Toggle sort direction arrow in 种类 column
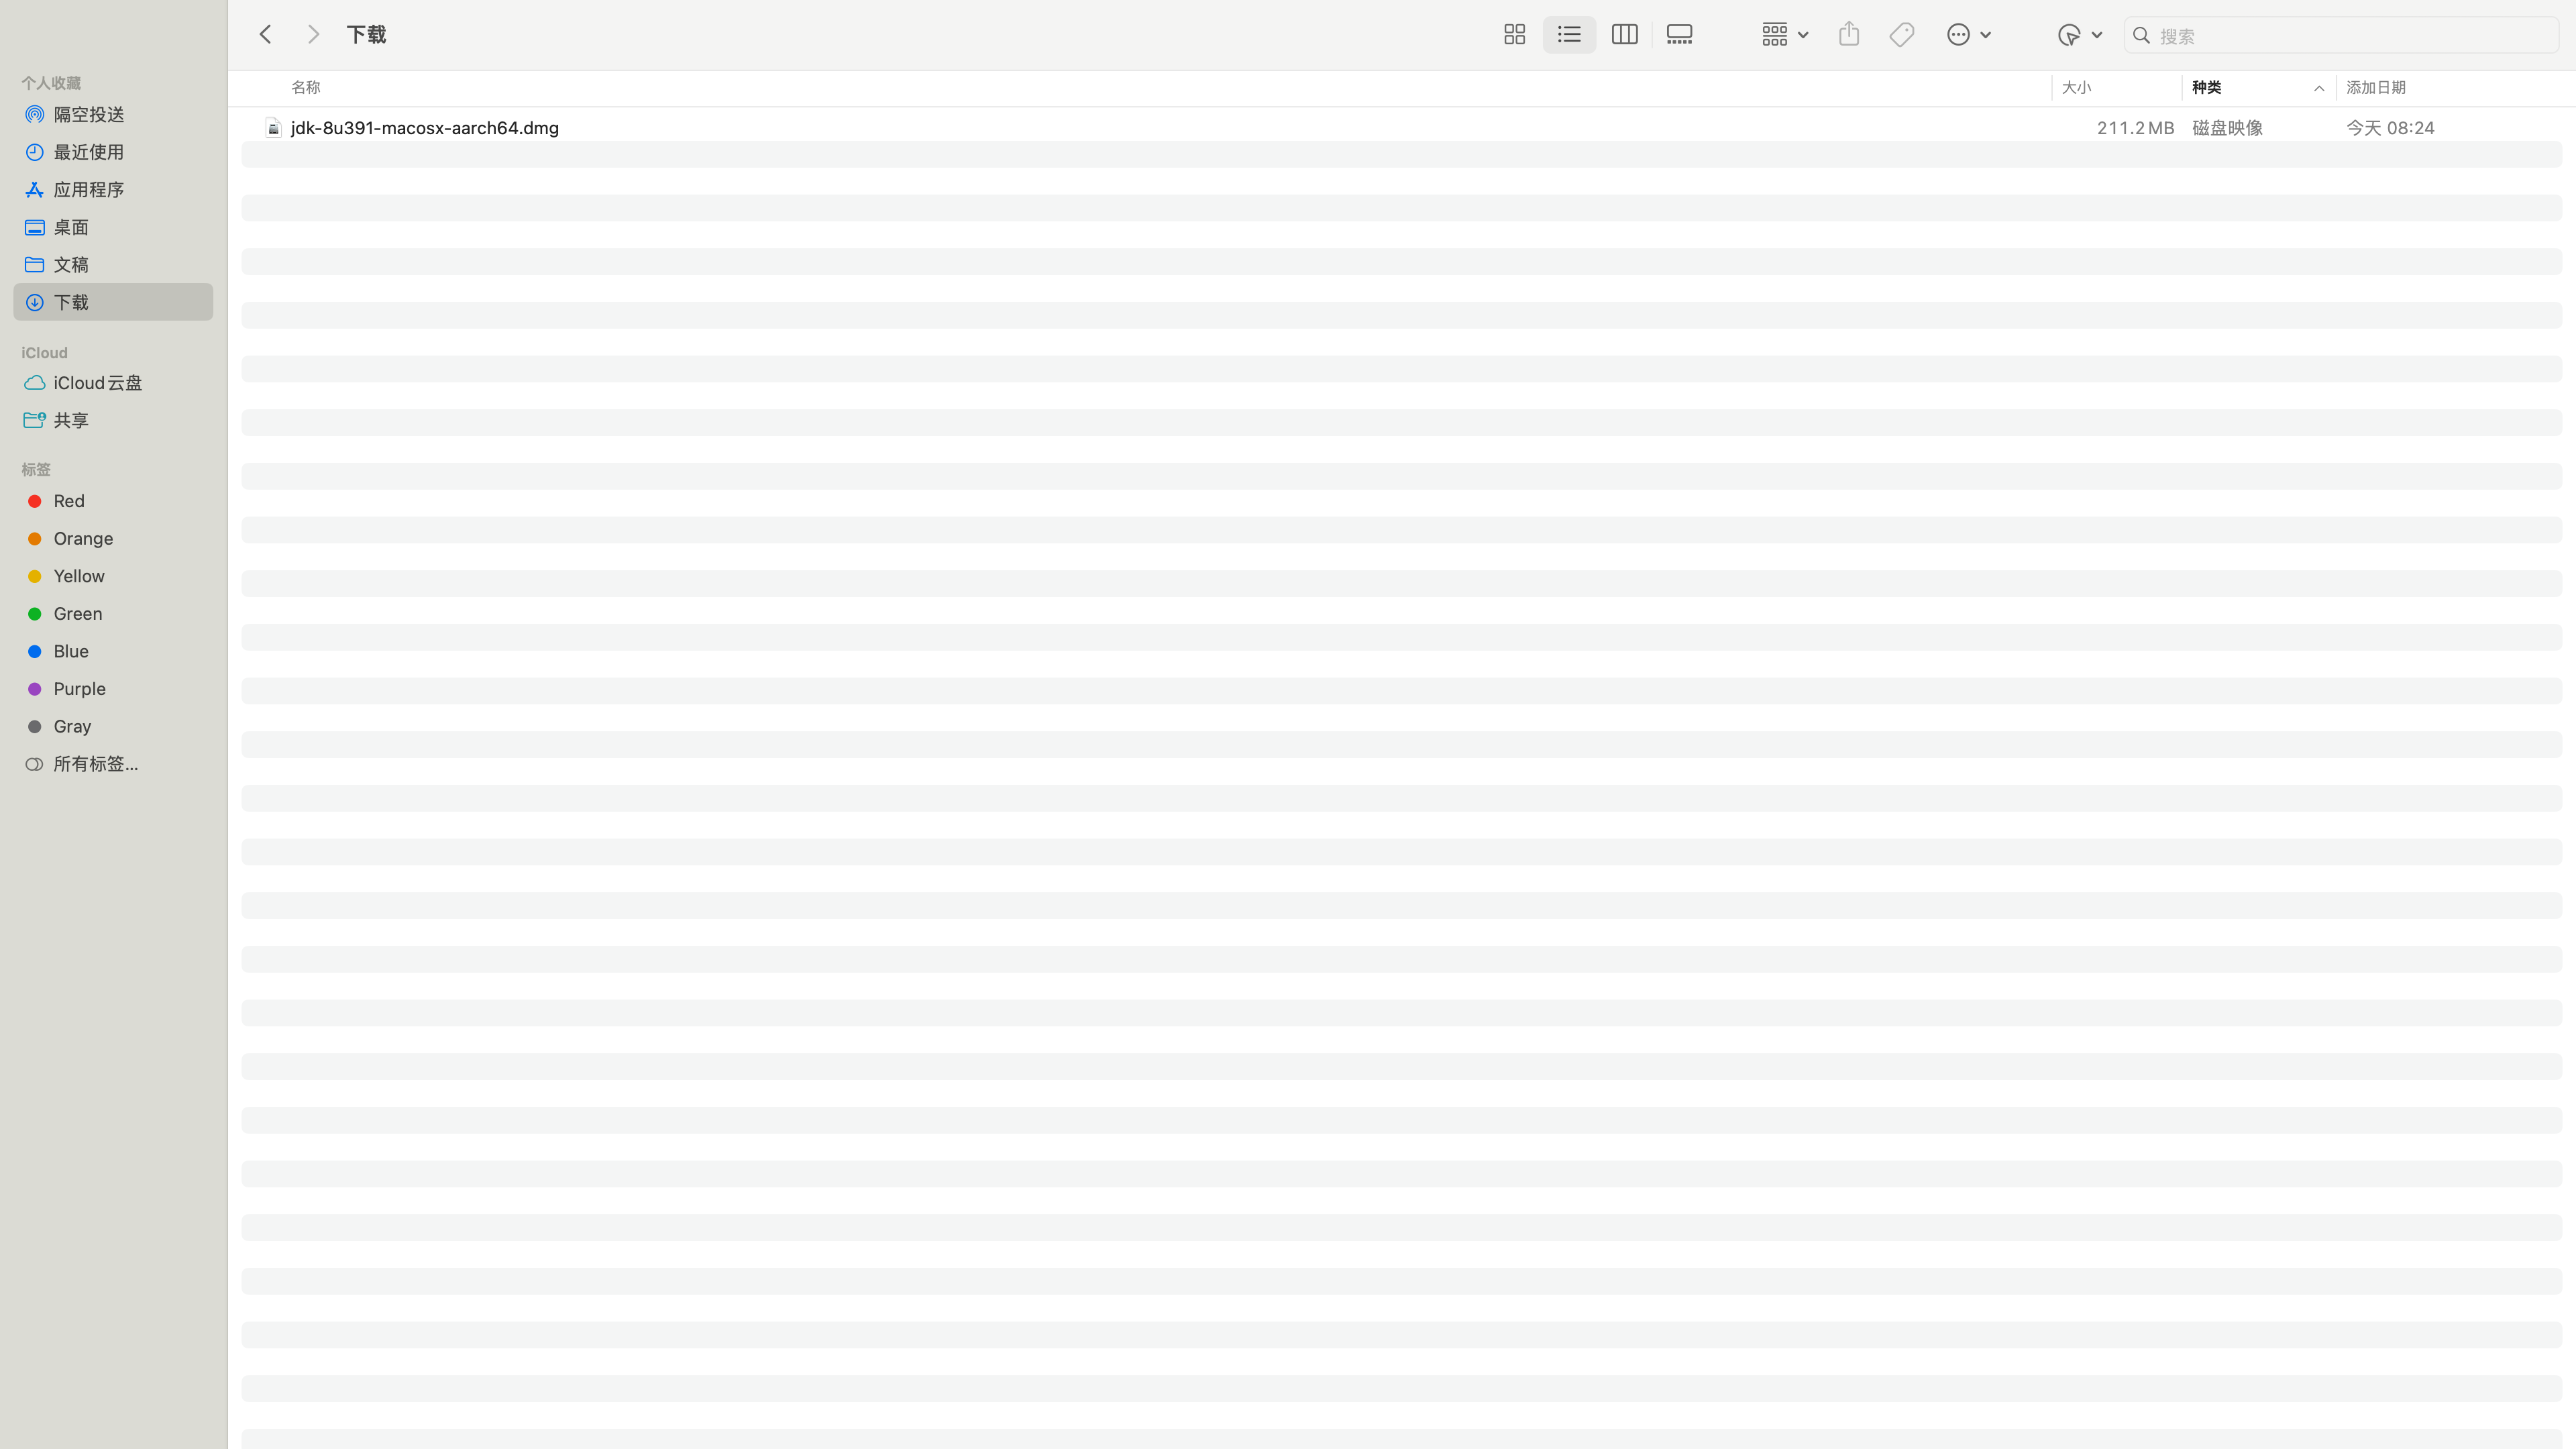Viewport: 2576px width, 1449px height. (x=2318, y=89)
